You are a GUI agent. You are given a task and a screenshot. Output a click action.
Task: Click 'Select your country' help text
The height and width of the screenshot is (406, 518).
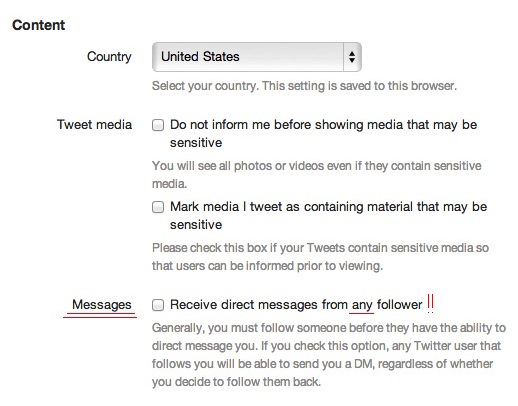pyautogui.click(x=304, y=86)
